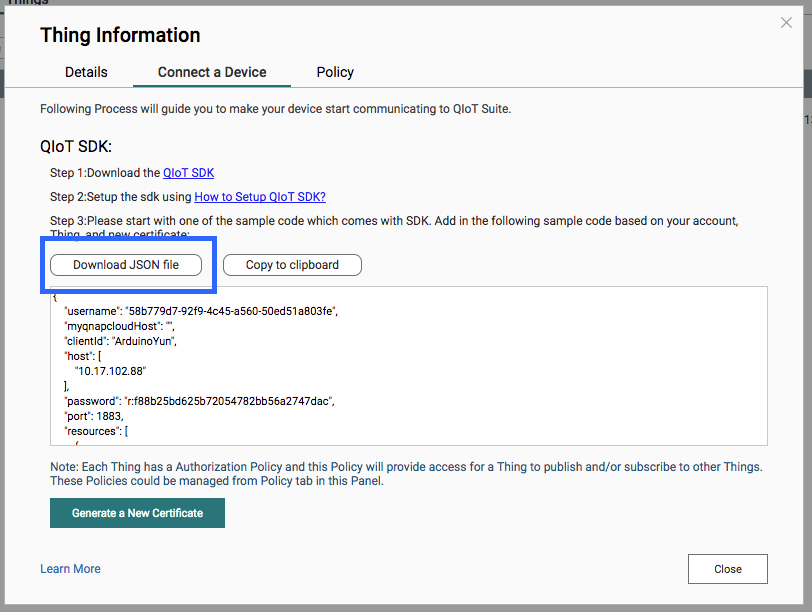812x612 pixels.
Task: Click the Thing Information dialog title
Action: 120,35
